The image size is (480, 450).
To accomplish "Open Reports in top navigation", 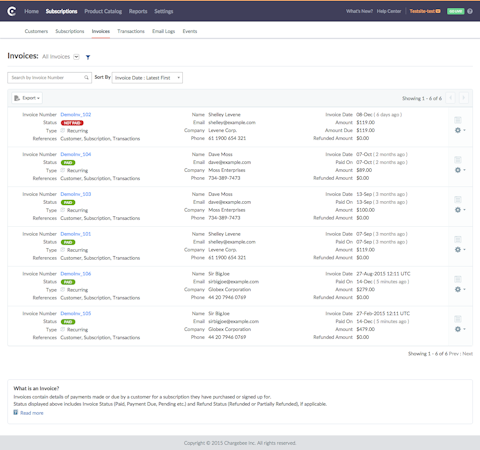I will [138, 11].
